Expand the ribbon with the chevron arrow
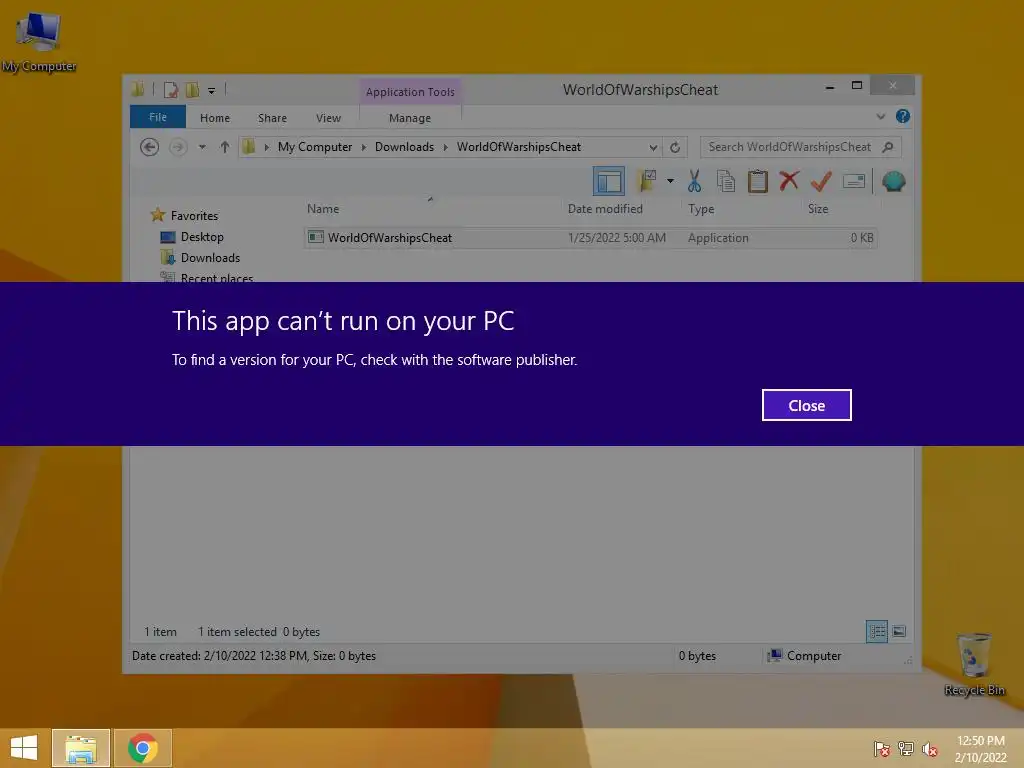This screenshot has height=768, width=1024. click(x=880, y=116)
